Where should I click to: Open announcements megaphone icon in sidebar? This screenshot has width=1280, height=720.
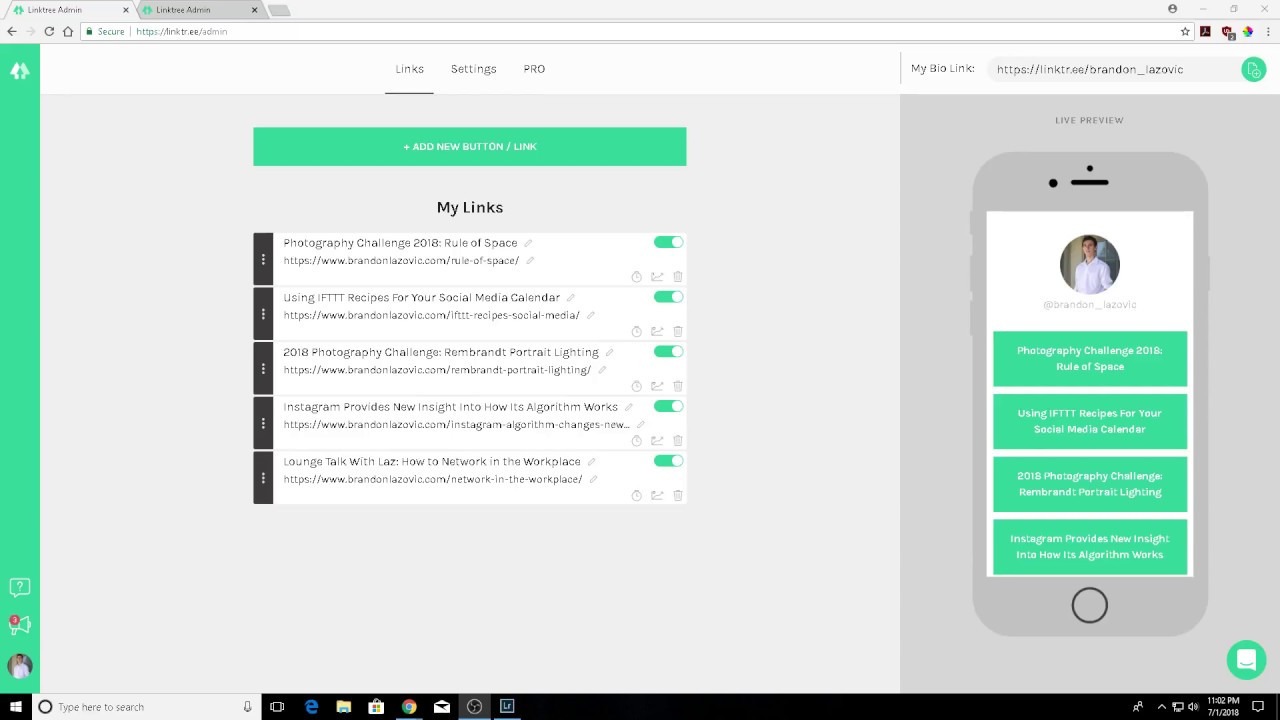(20, 626)
